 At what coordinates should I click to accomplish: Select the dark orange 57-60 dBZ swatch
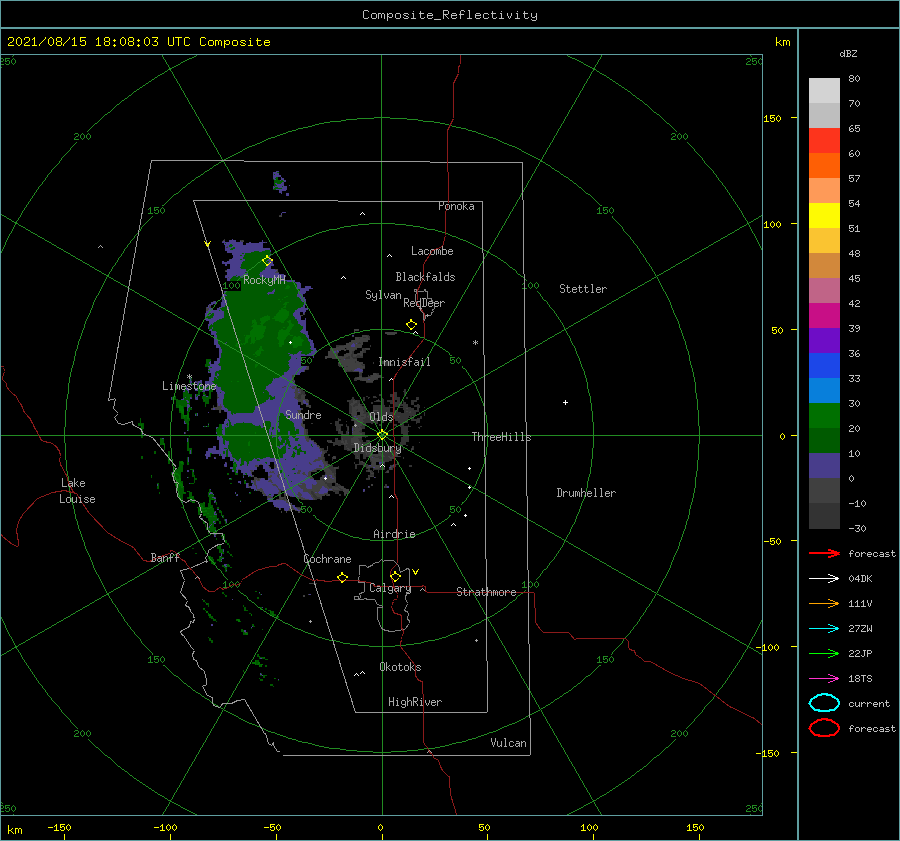(x=824, y=166)
